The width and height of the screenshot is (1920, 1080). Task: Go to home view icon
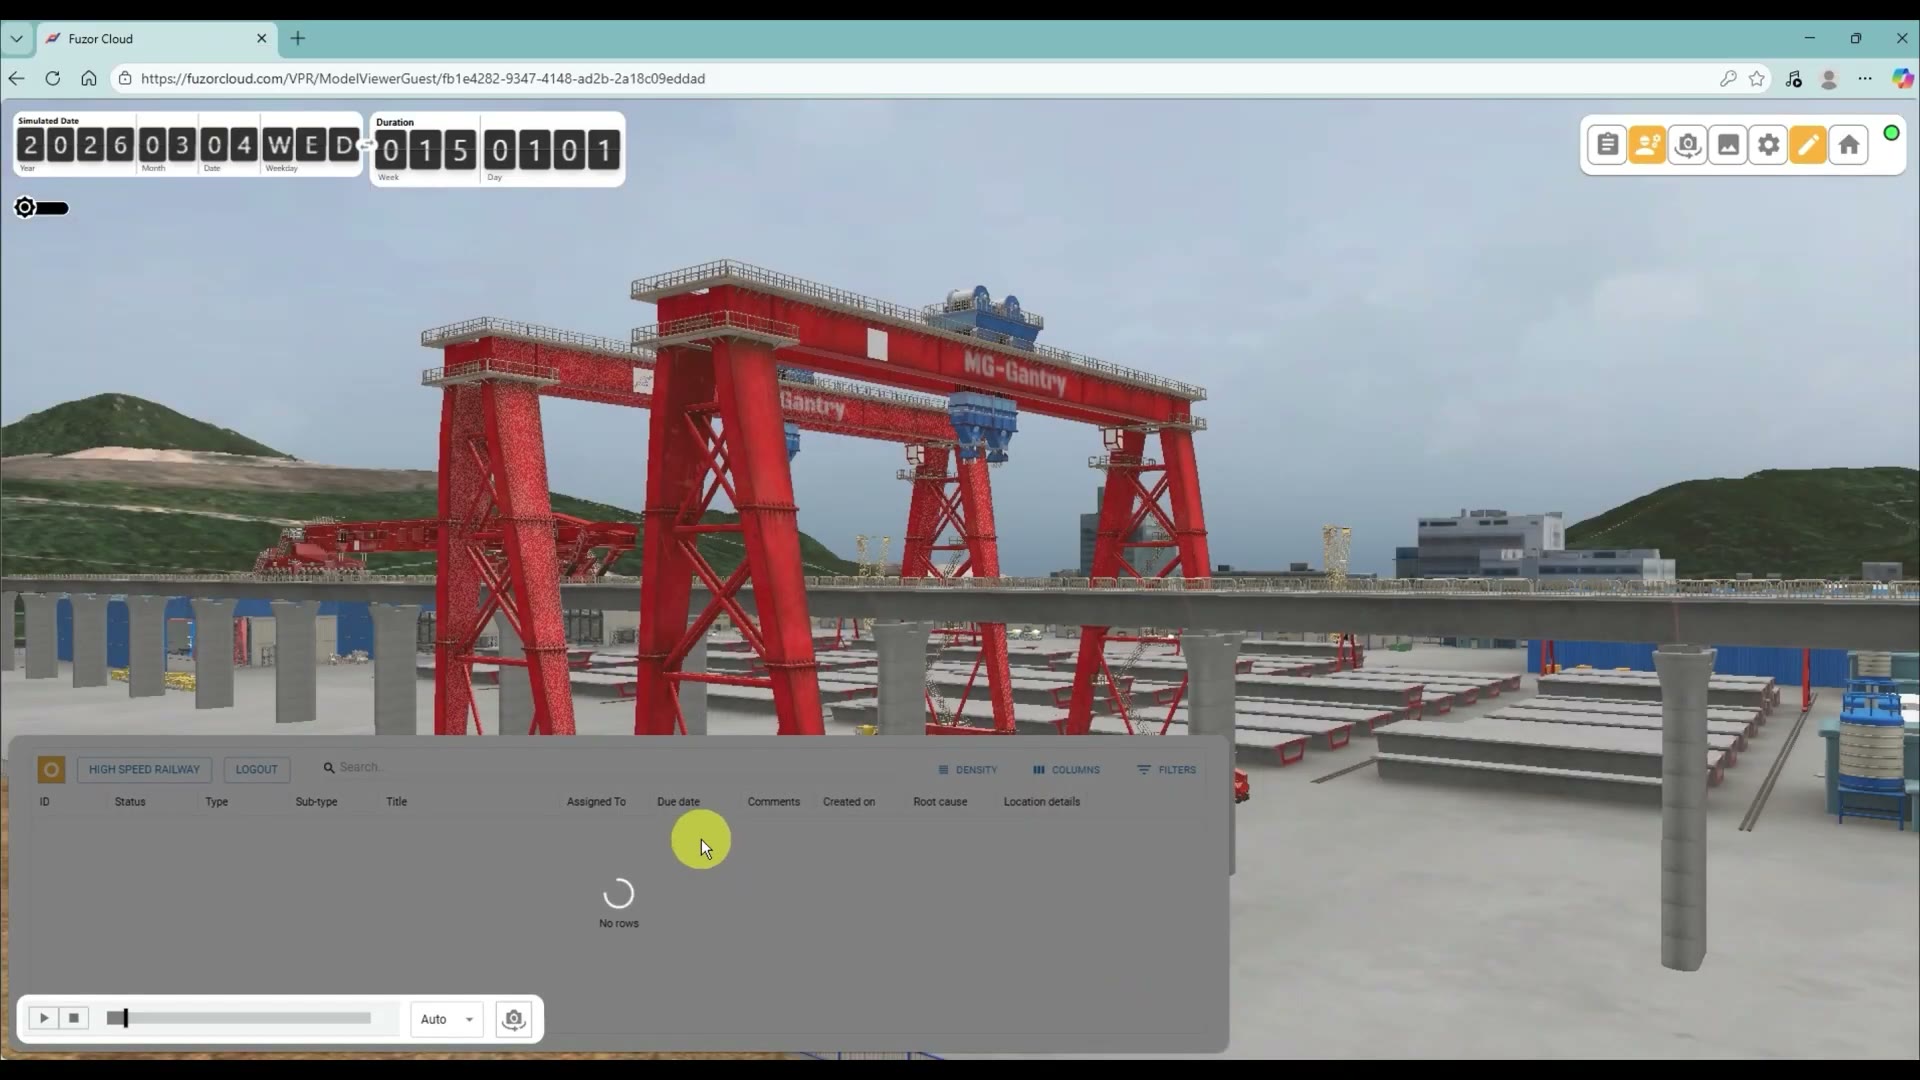pos(1849,145)
